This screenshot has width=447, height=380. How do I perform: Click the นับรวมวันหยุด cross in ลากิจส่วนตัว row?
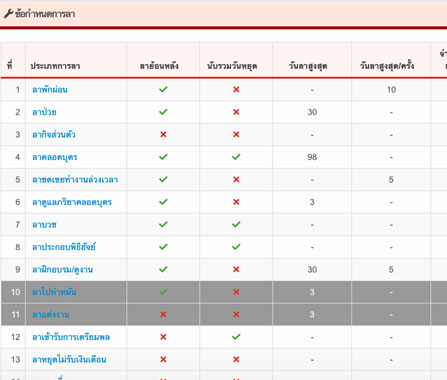pyautogui.click(x=236, y=134)
